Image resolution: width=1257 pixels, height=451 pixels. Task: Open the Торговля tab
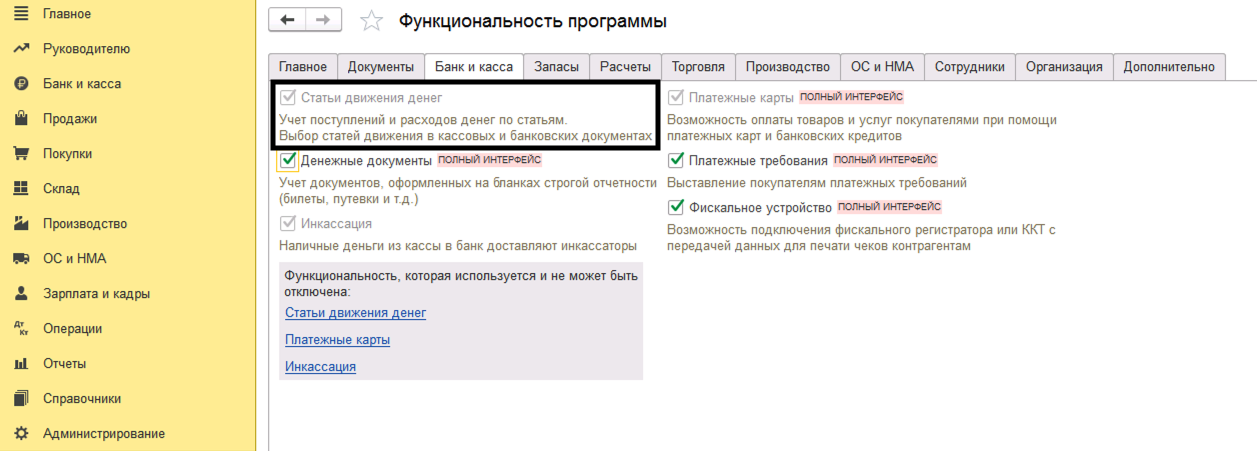coord(699,67)
